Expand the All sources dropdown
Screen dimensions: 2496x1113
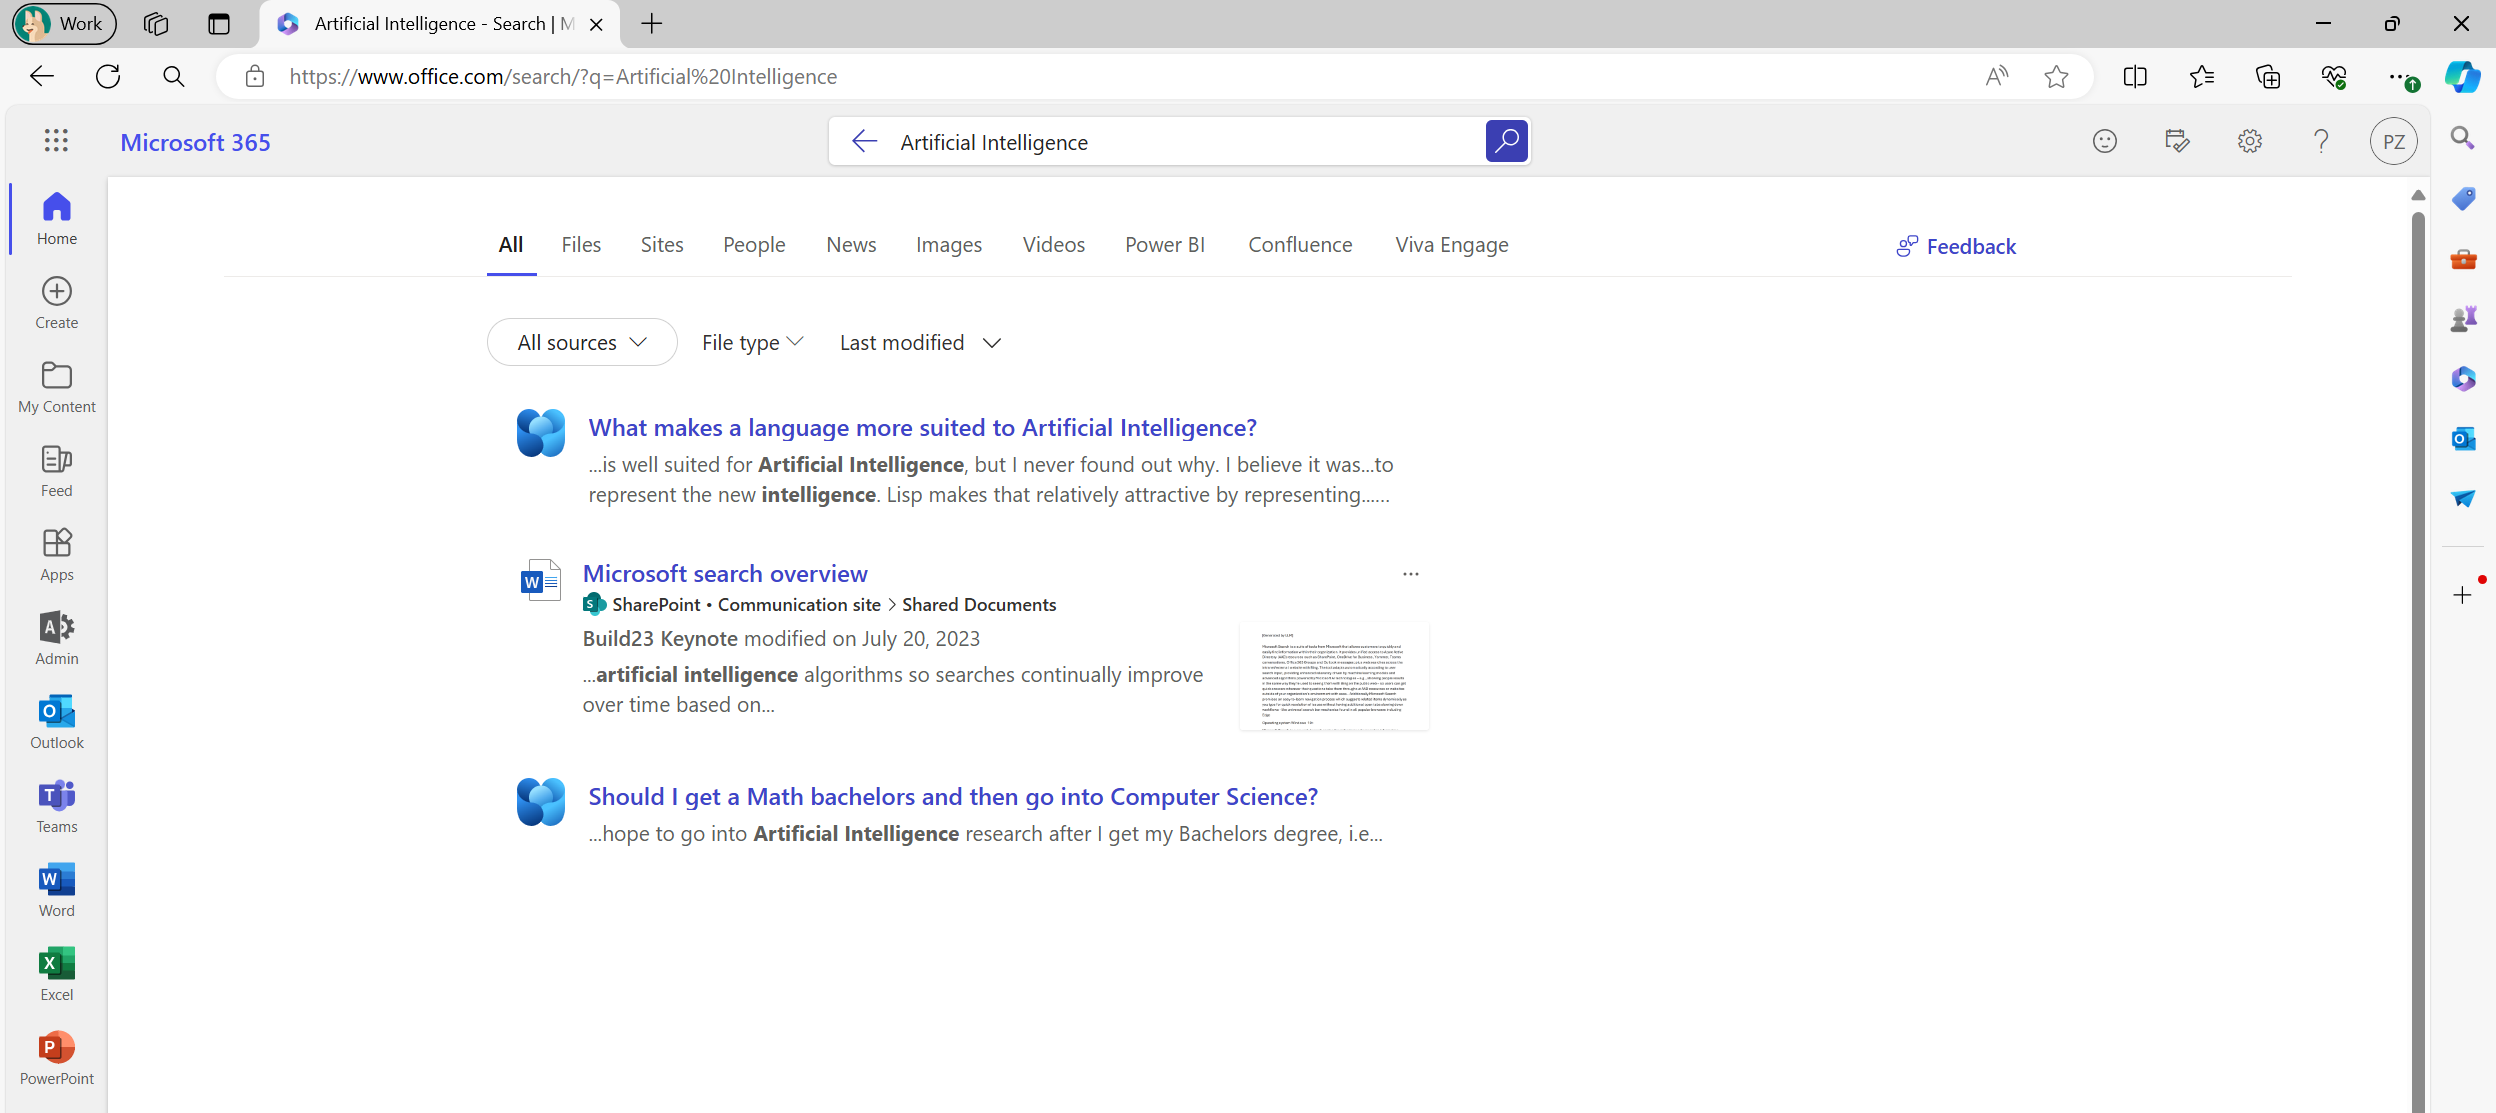pos(582,343)
